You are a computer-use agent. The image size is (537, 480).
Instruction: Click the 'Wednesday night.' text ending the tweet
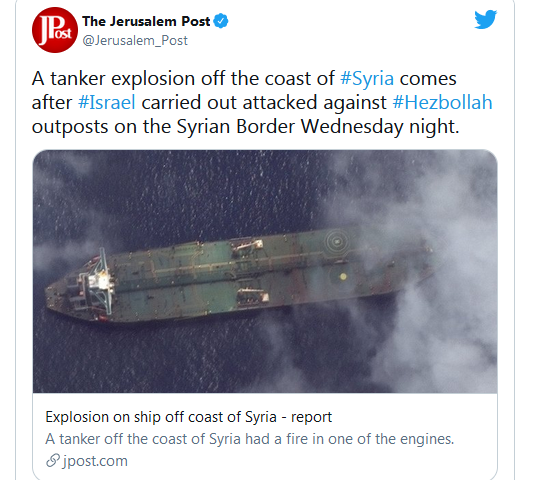(x=380, y=127)
